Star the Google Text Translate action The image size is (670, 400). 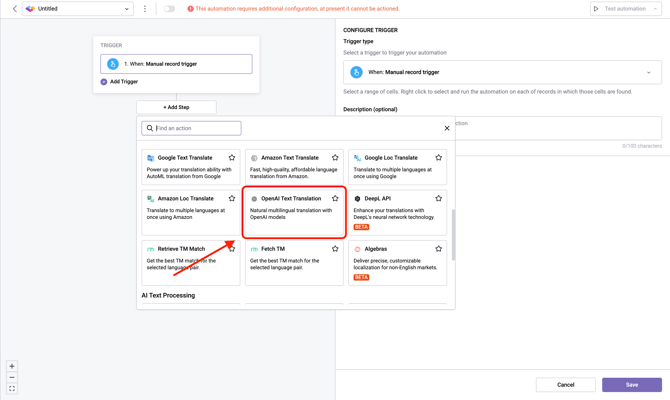(232, 158)
